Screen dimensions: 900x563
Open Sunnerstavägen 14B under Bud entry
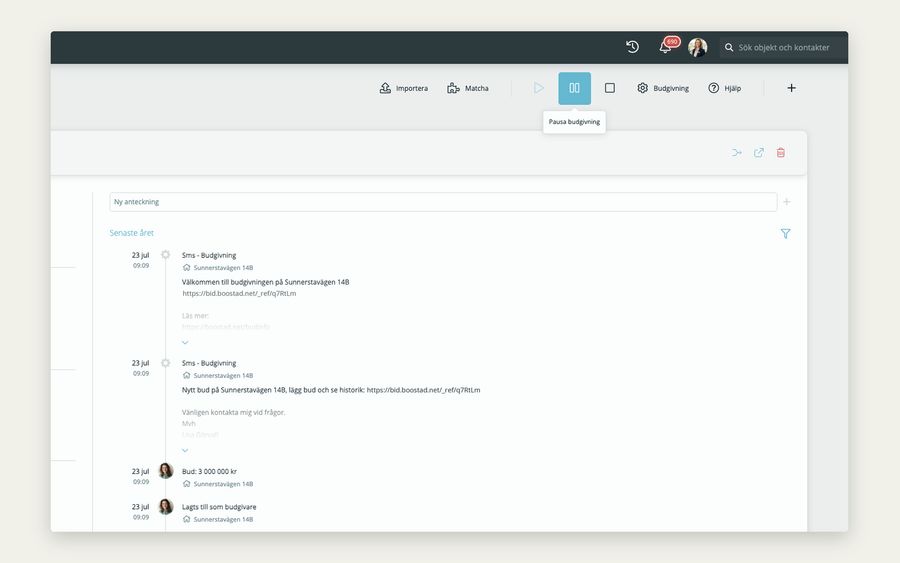(x=223, y=484)
